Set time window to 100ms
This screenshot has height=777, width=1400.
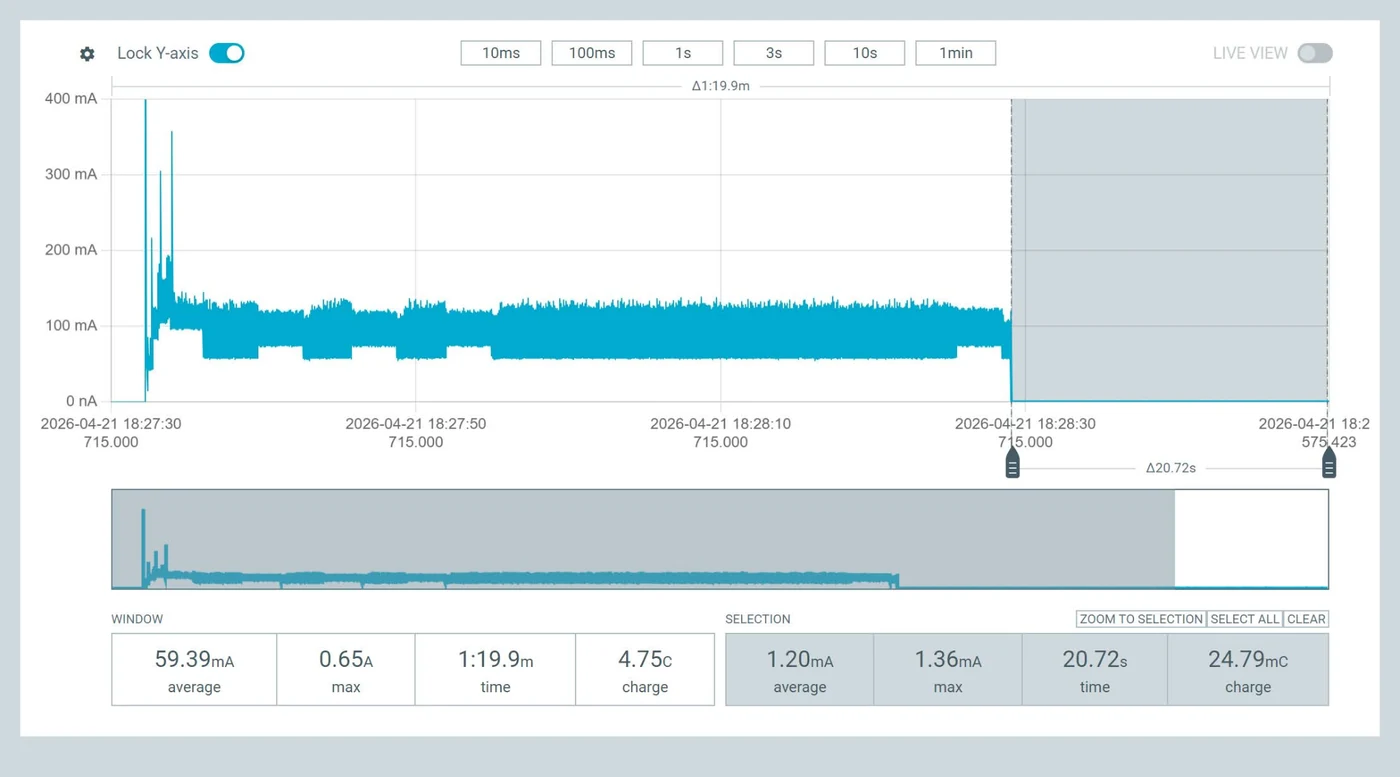pos(592,53)
